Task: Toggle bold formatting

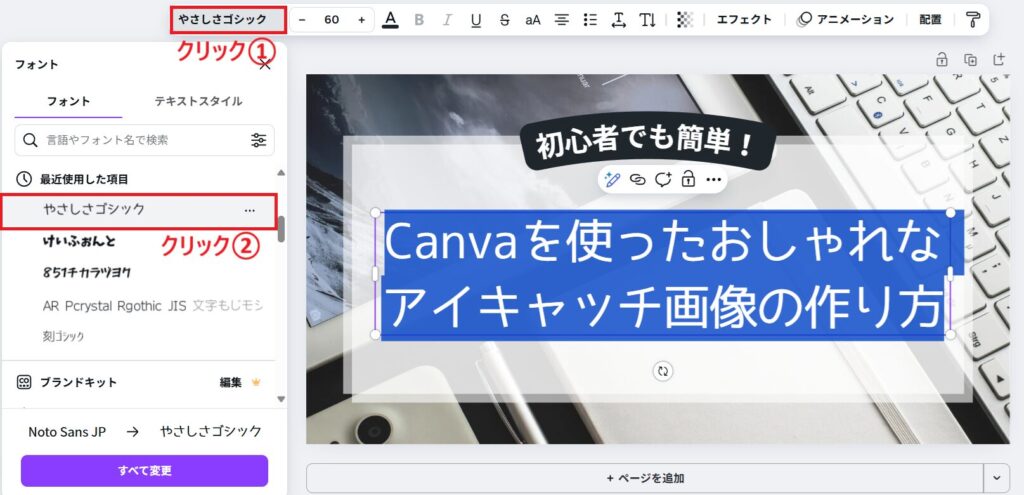Action: 419,19
